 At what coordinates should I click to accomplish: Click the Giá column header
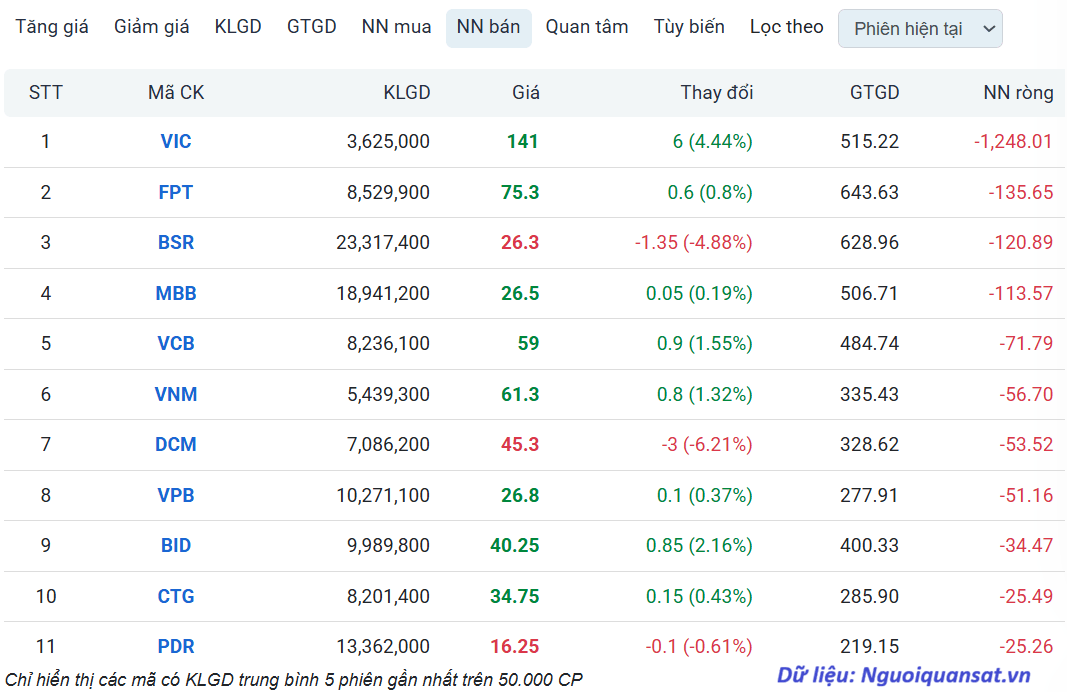(525, 93)
